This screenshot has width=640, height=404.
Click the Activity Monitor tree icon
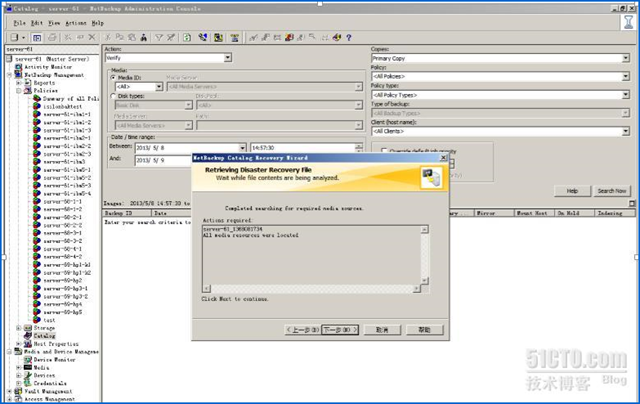[18, 67]
